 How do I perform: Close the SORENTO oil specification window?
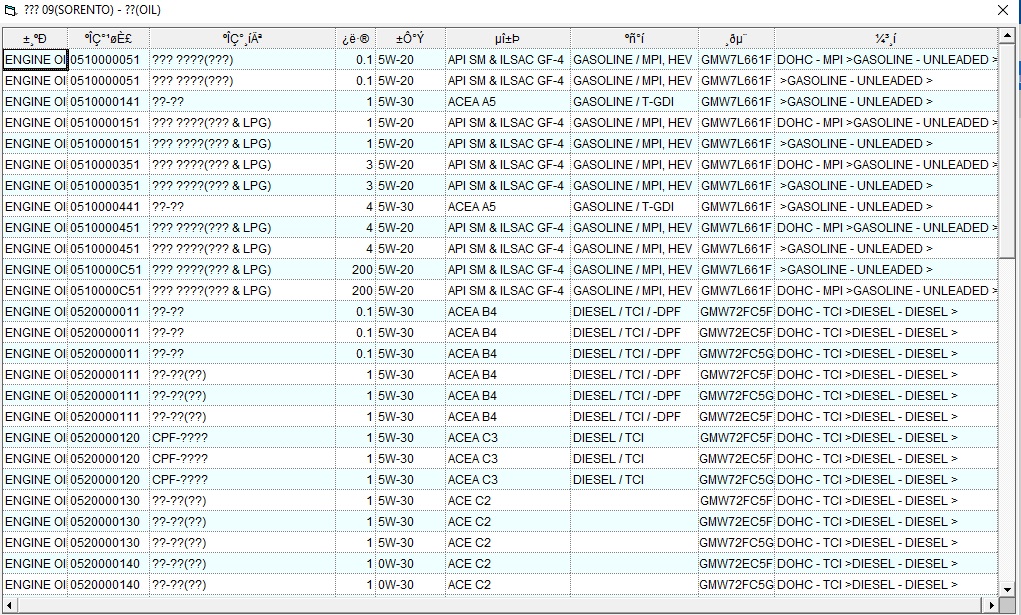pos(1003,10)
